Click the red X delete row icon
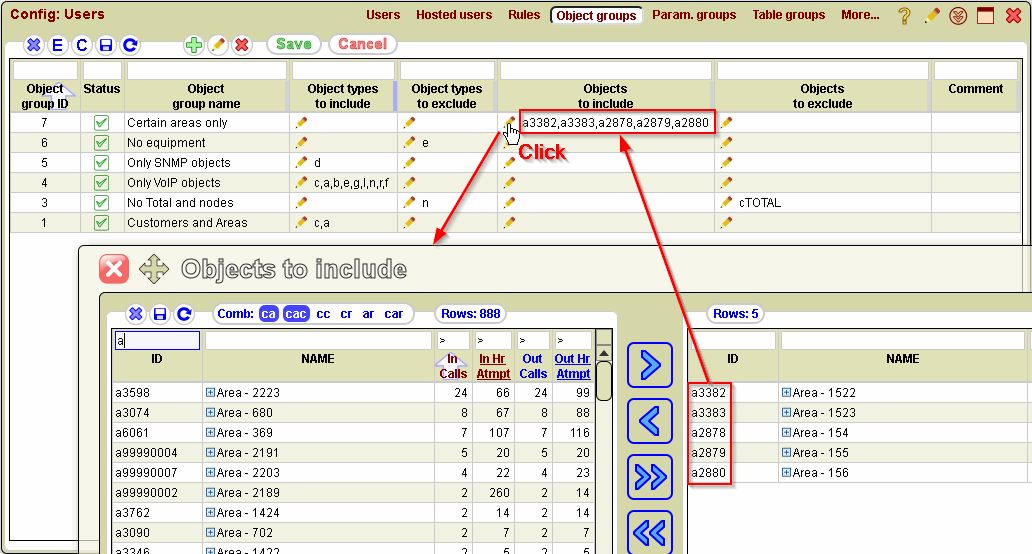Image resolution: width=1032 pixels, height=554 pixels. pos(242,45)
